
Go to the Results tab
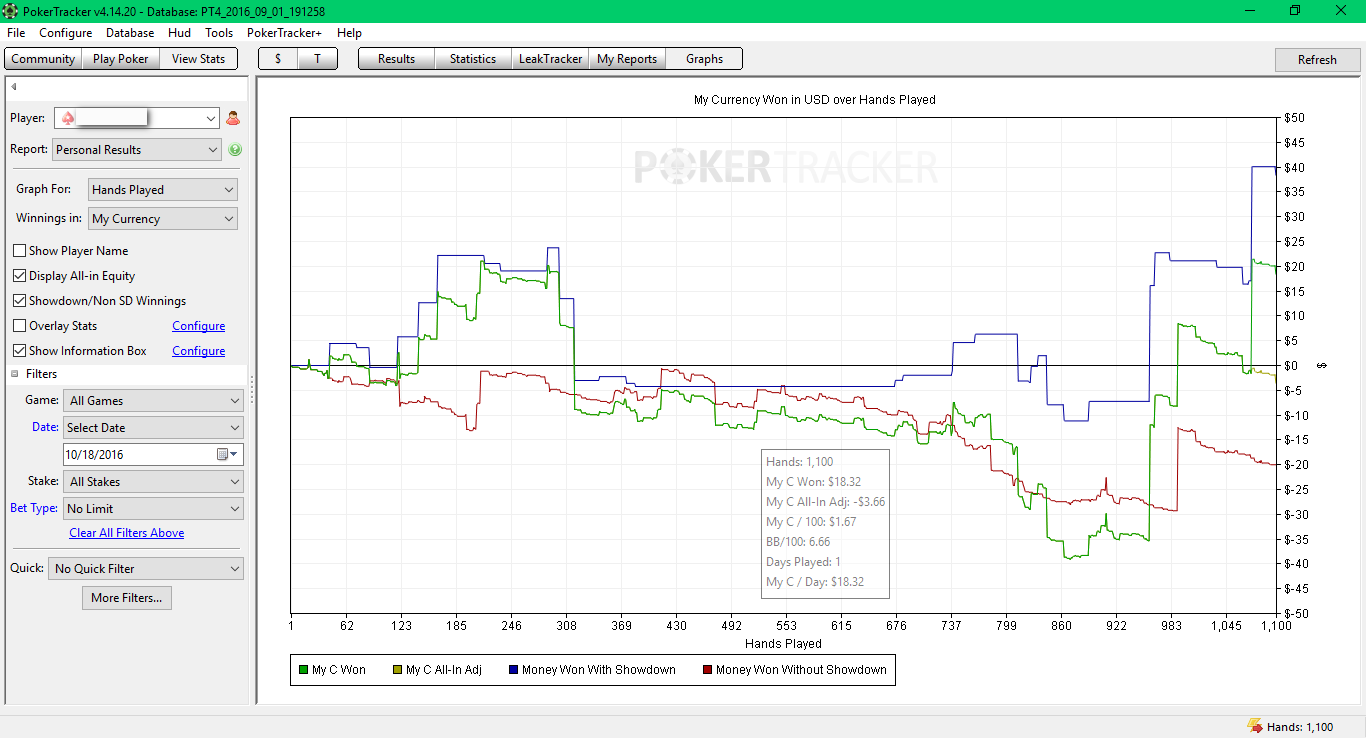(397, 59)
